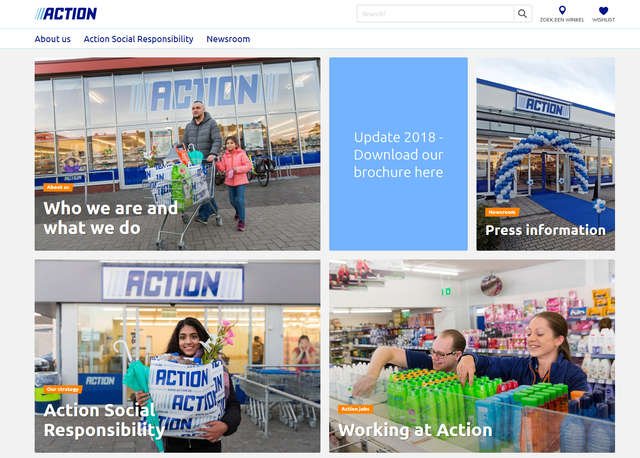
Task: Click the magnifier search button
Action: click(x=522, y=14)
